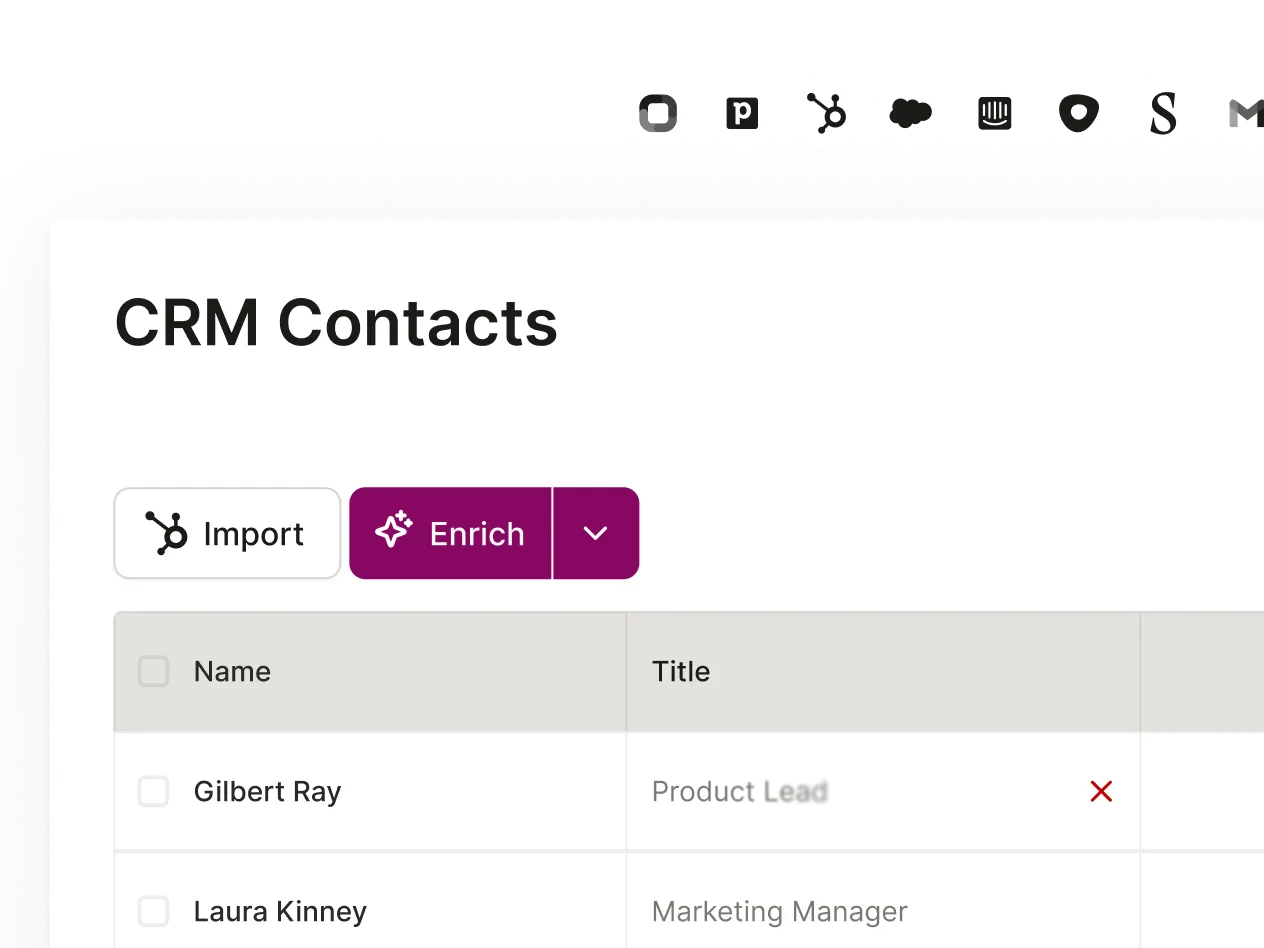Click the sparkle icon on the Enrich button
The image size is (1264, 948).
tap(394, 531)
